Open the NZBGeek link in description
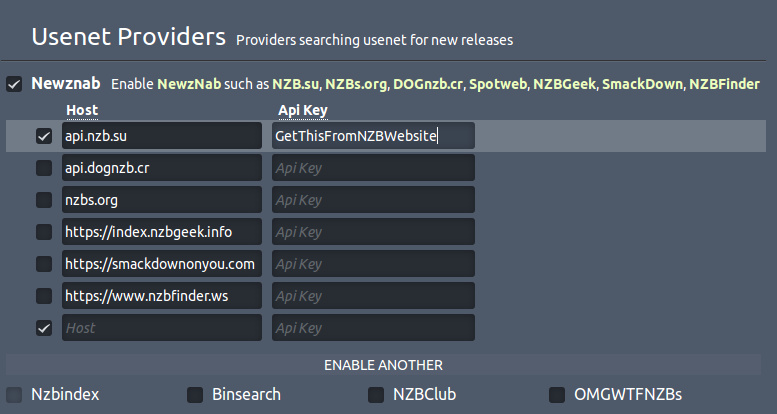 (564, 84)
